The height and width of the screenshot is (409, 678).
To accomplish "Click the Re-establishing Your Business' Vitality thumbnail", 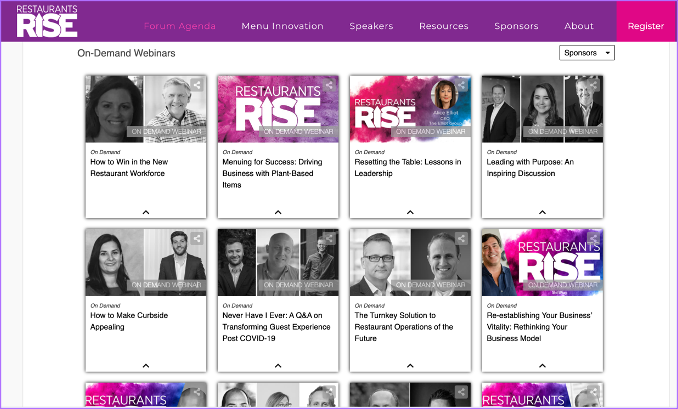I will click(x=542, y=262).
